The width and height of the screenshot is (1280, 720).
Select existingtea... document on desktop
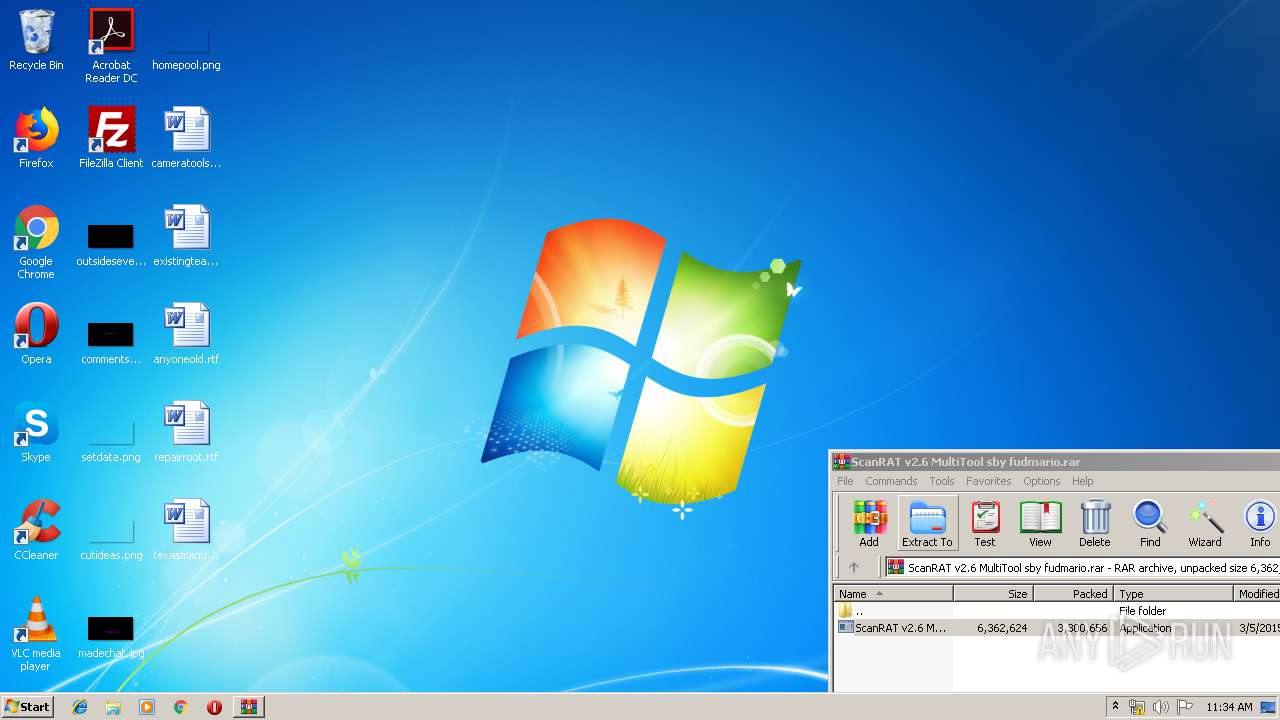(186, 236)
